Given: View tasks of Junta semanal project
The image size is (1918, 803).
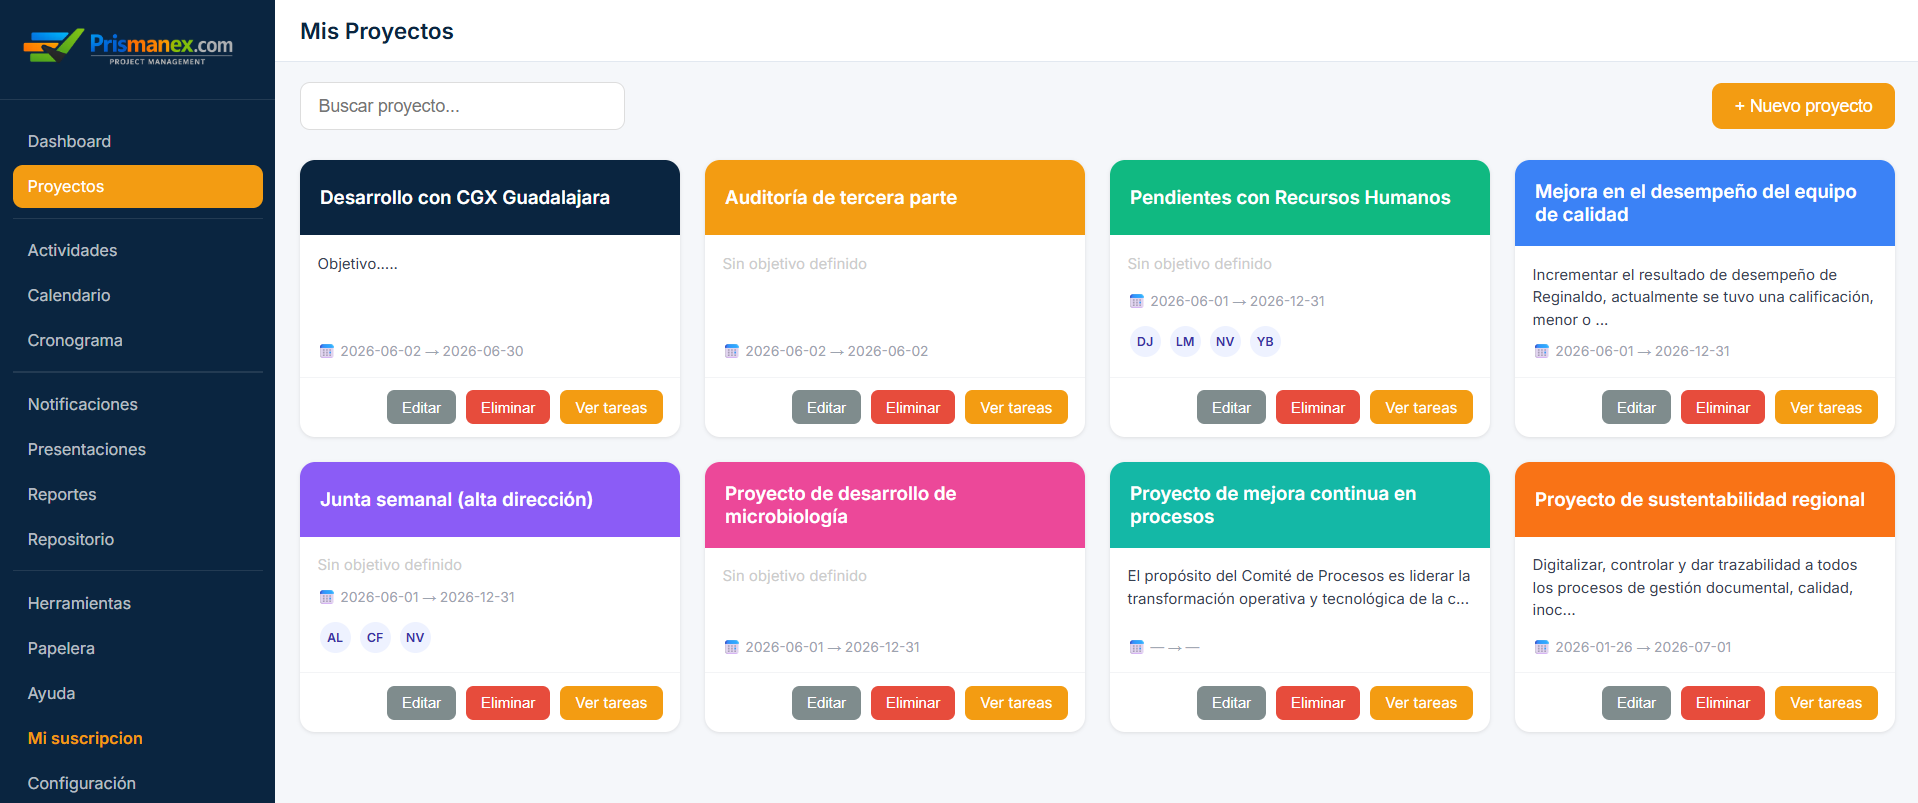Looking at the screenshot, I should coord(611,703).
